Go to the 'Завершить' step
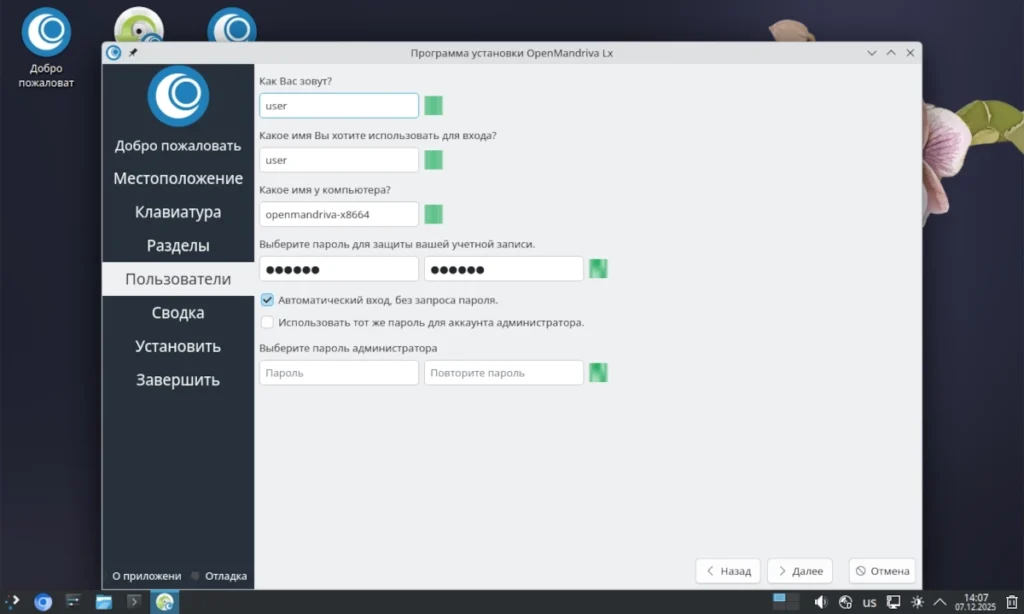This screenshot has width=1024, height=614. 178,380
